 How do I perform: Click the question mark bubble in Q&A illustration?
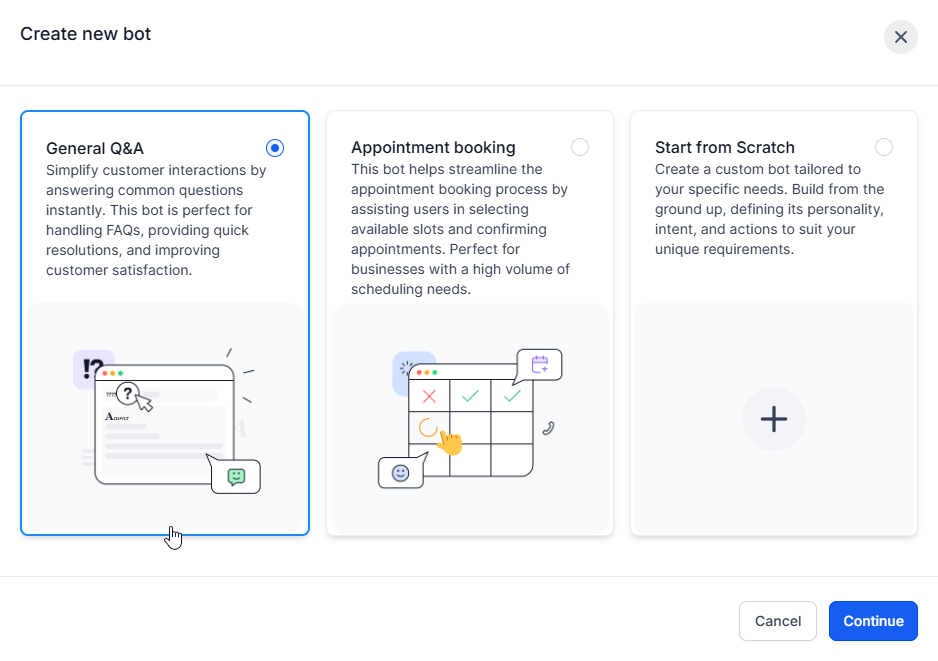tap(126, 392)
